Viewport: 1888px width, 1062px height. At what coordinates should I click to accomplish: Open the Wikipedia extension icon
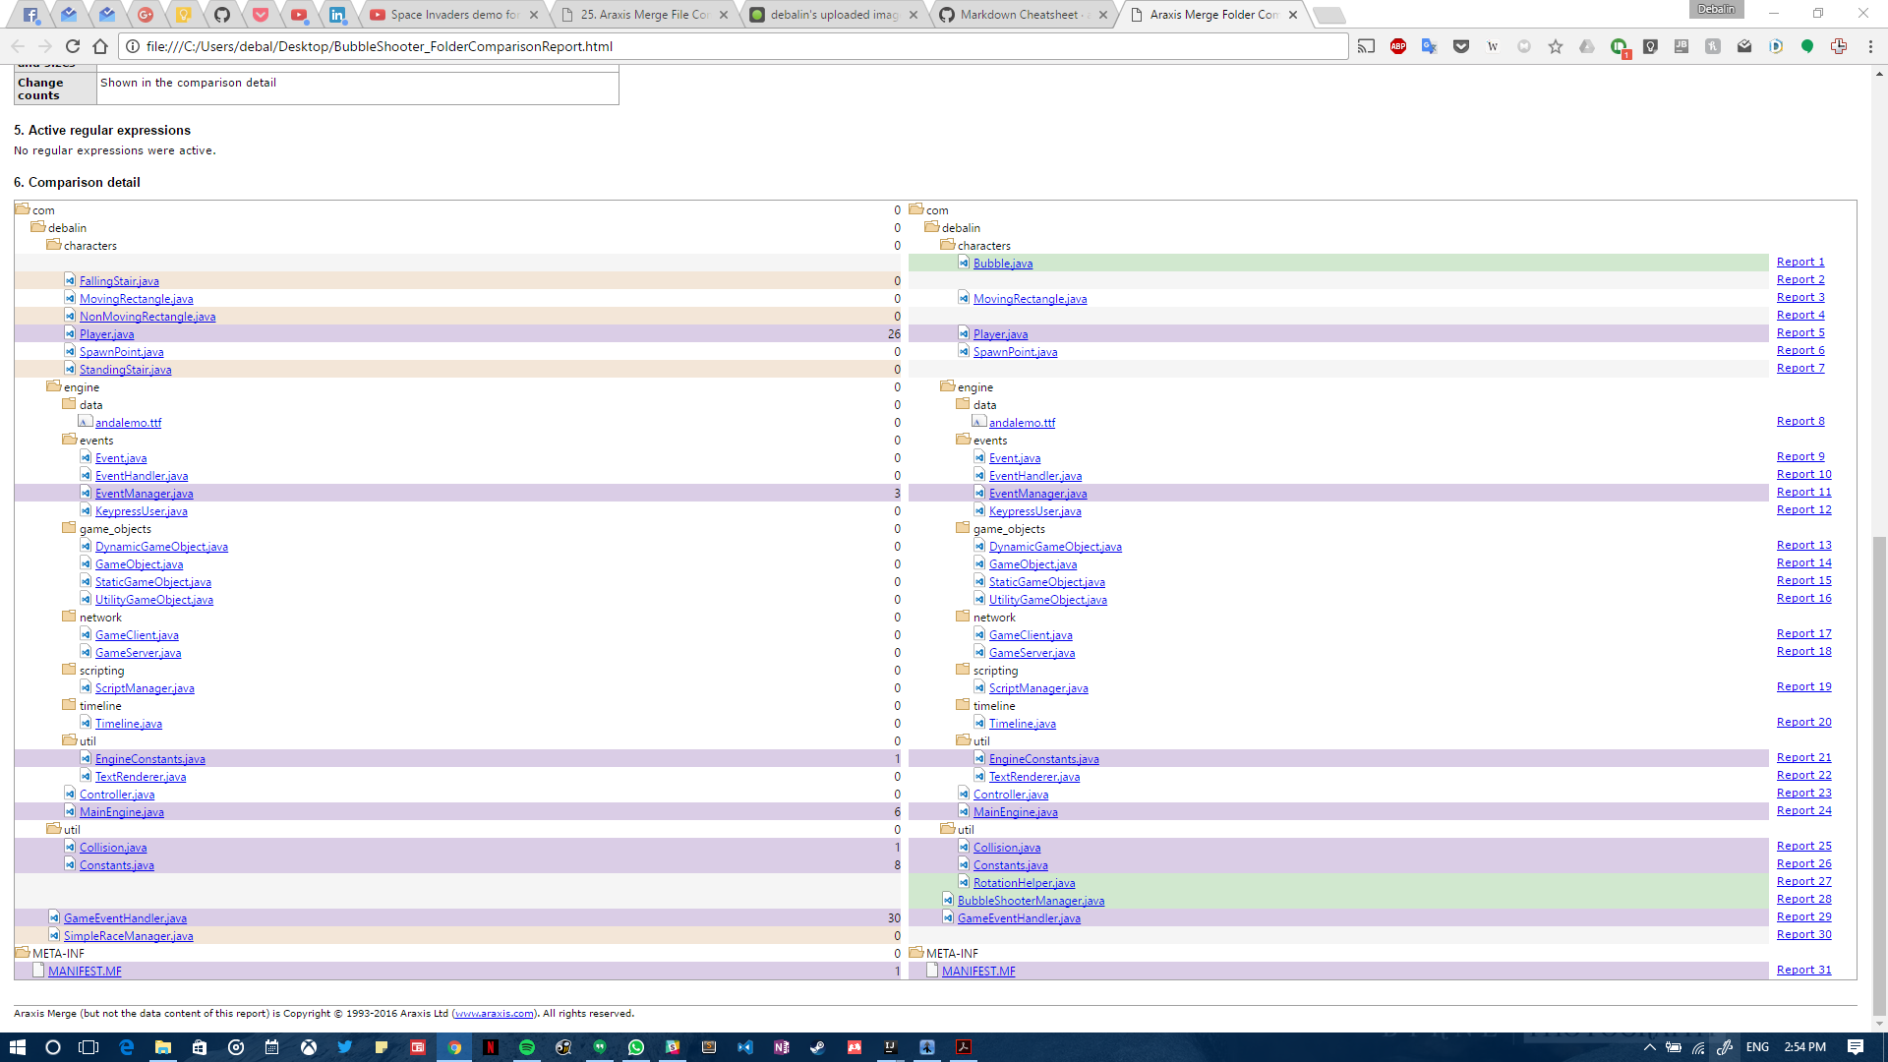(x=1493, y=46)
